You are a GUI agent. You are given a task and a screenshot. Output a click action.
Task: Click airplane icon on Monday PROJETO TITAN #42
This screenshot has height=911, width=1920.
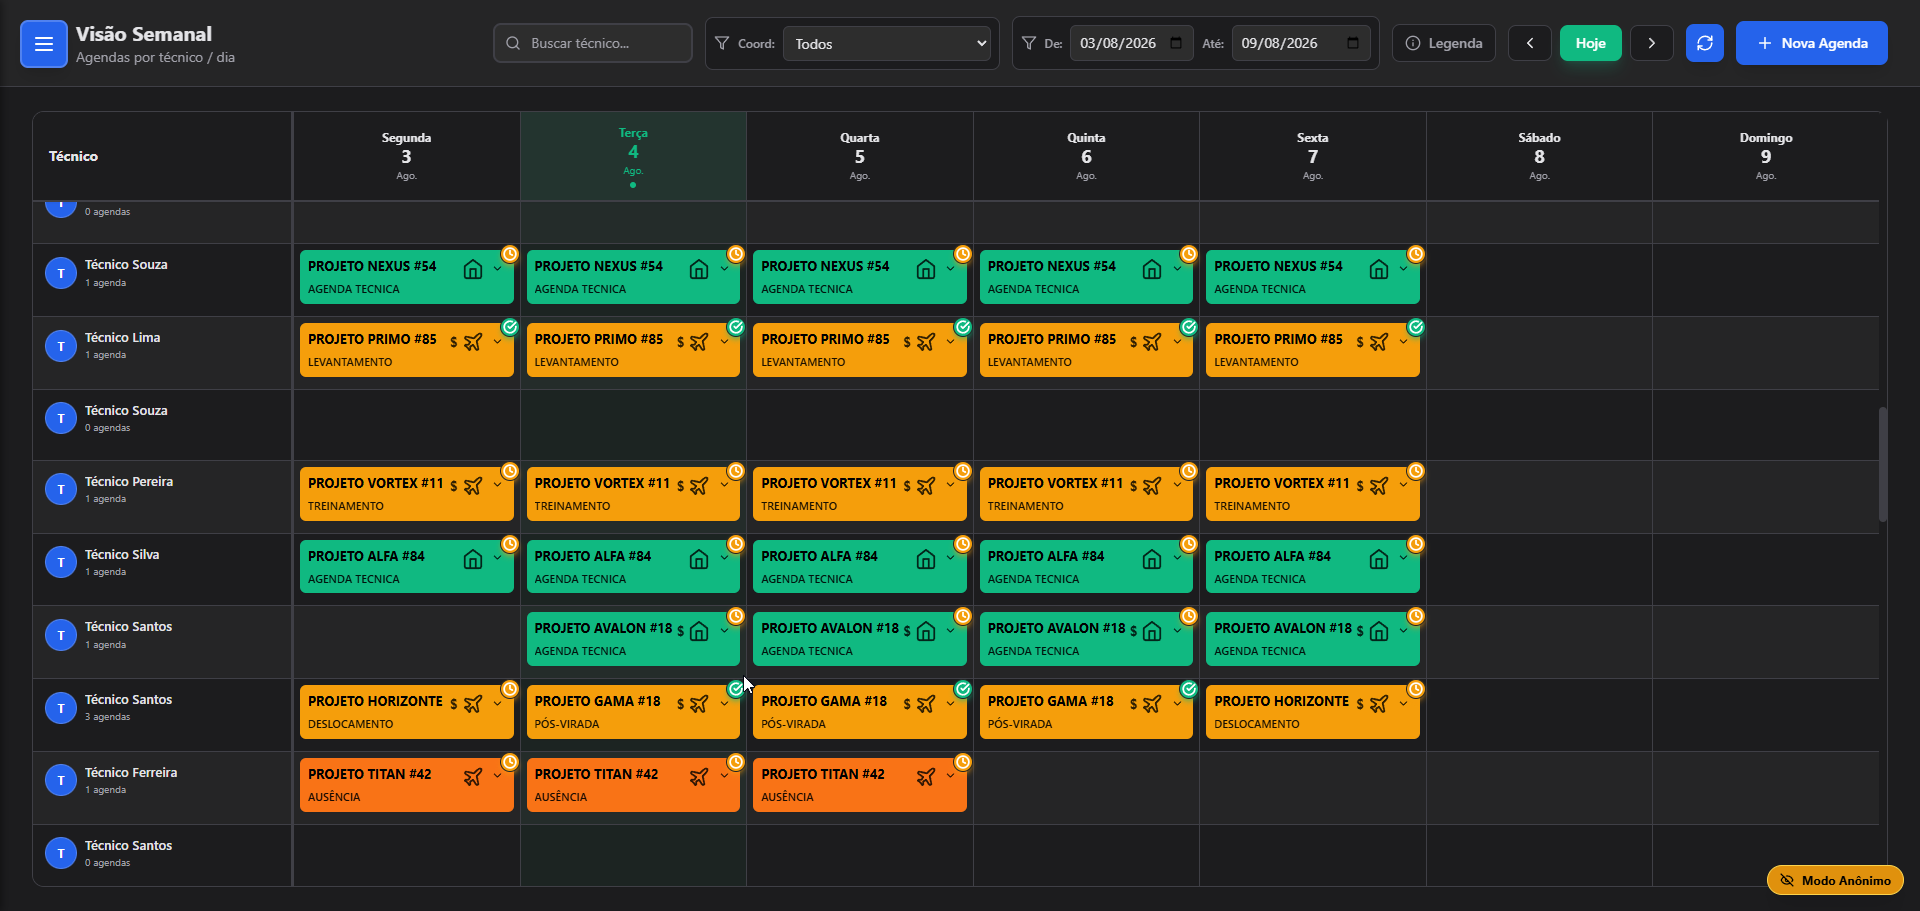[473, 777]
